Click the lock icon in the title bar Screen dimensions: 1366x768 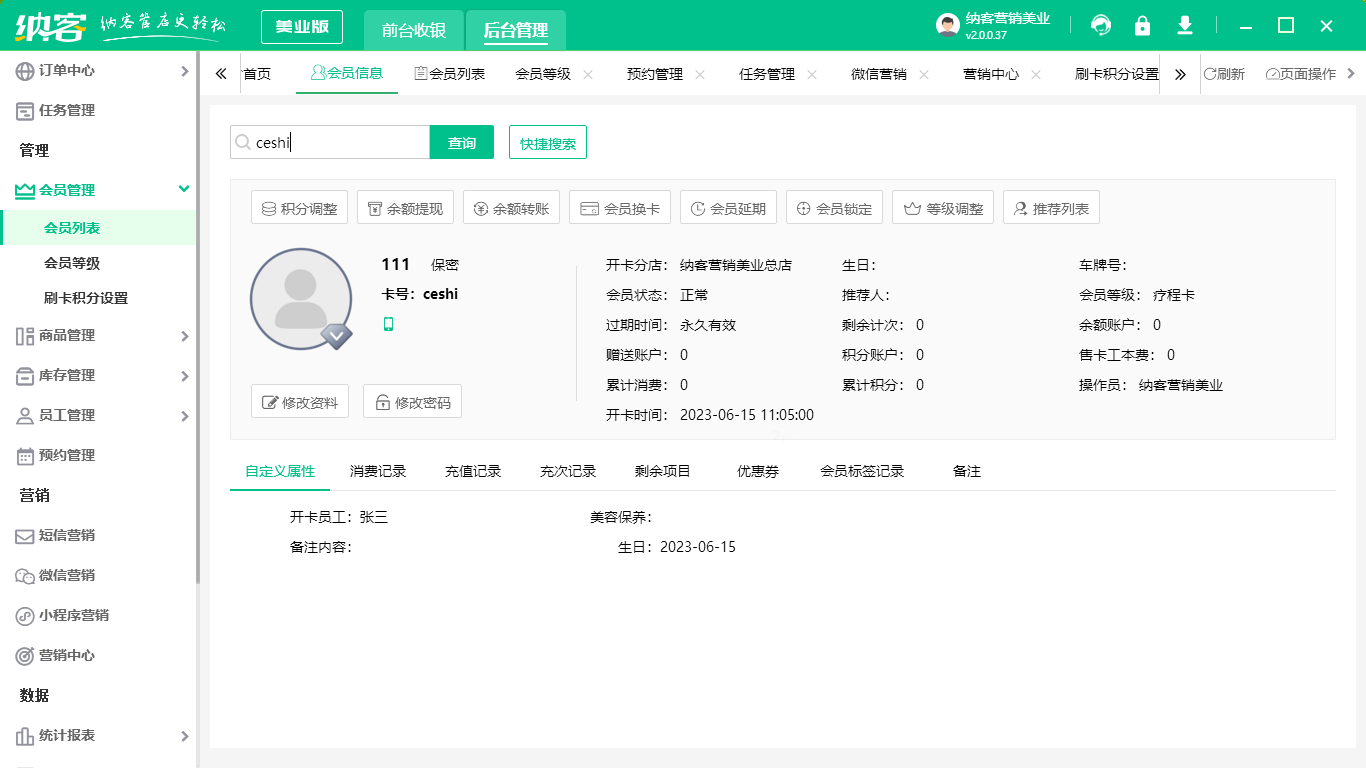point(1142,25)
